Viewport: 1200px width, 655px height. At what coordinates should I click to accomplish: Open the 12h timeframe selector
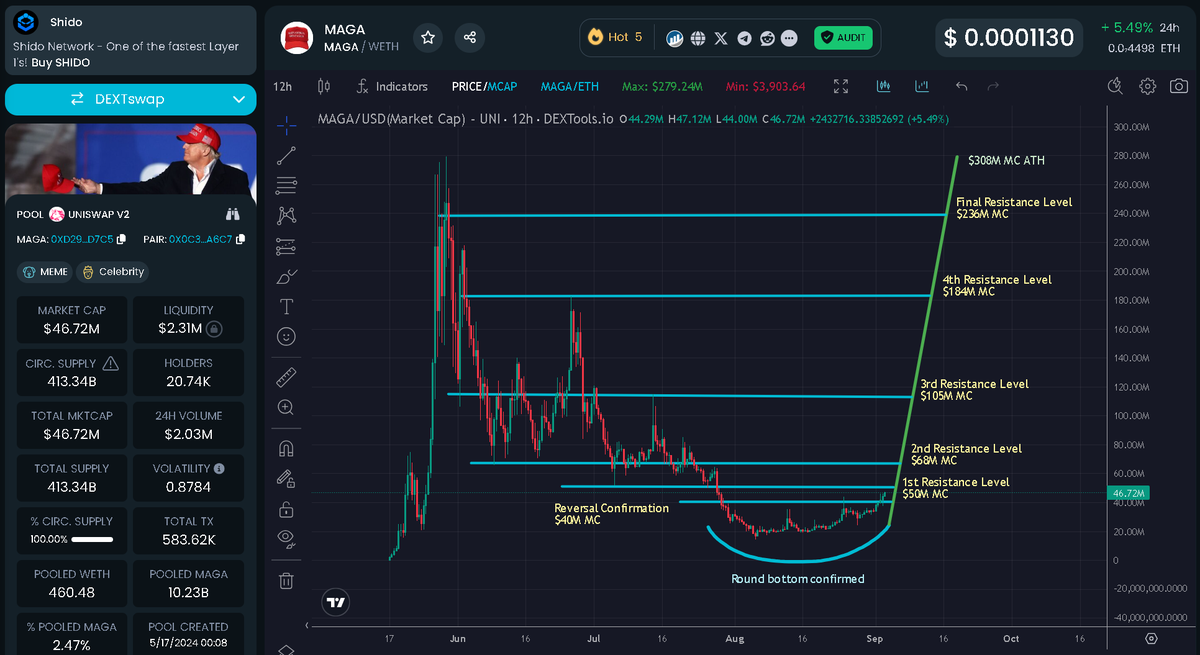coord(283,87)
